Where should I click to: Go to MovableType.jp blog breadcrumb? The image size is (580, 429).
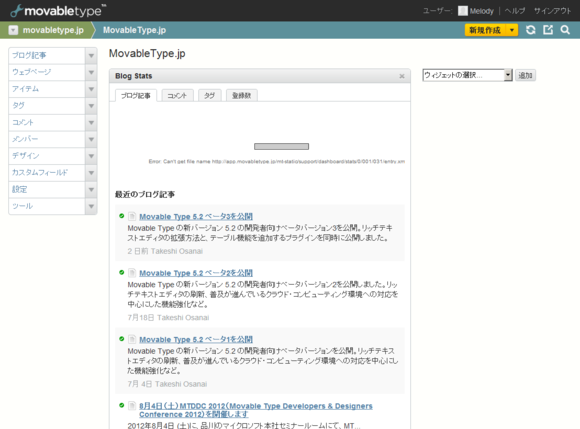[134, 30]
